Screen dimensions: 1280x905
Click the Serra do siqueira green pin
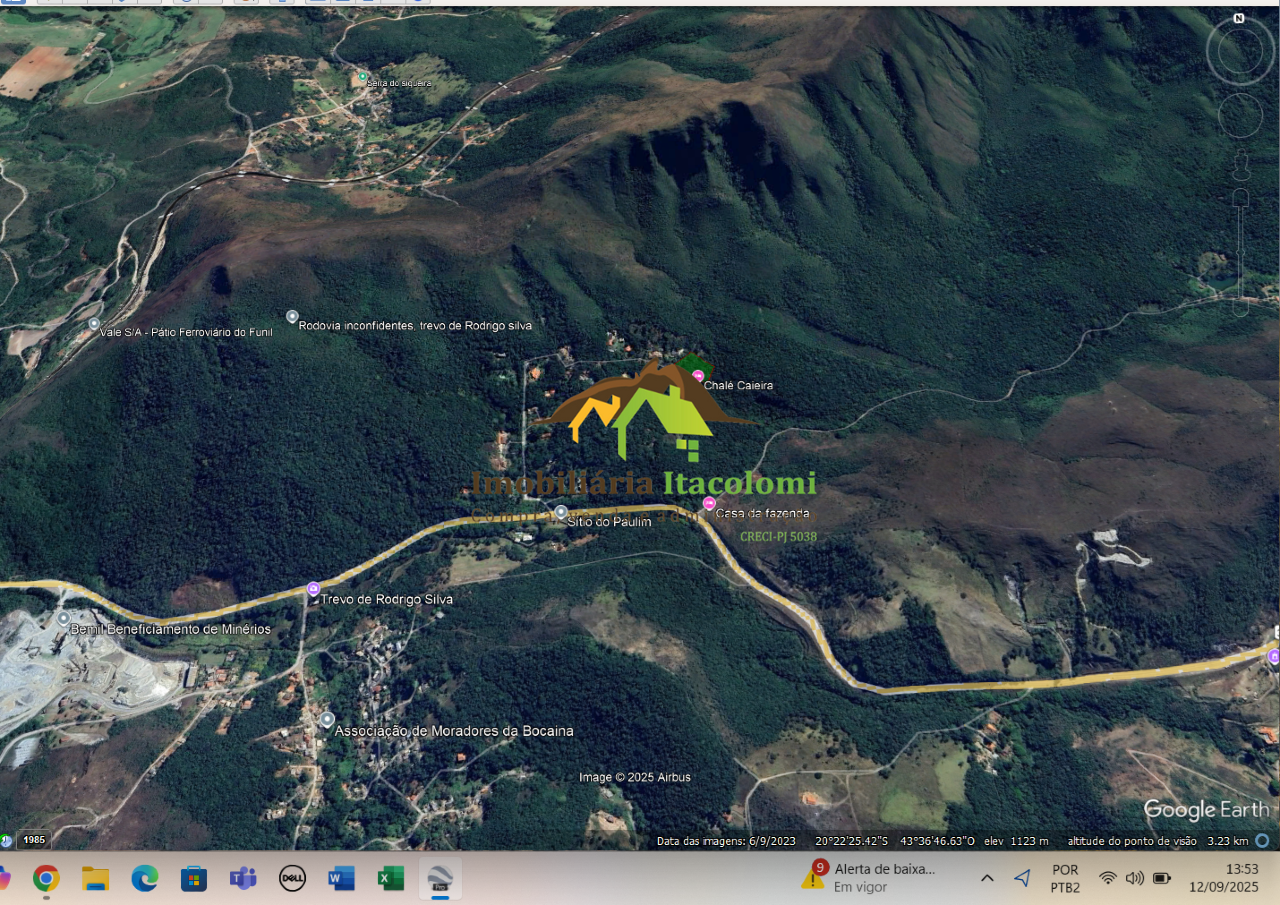pos(362,77)
